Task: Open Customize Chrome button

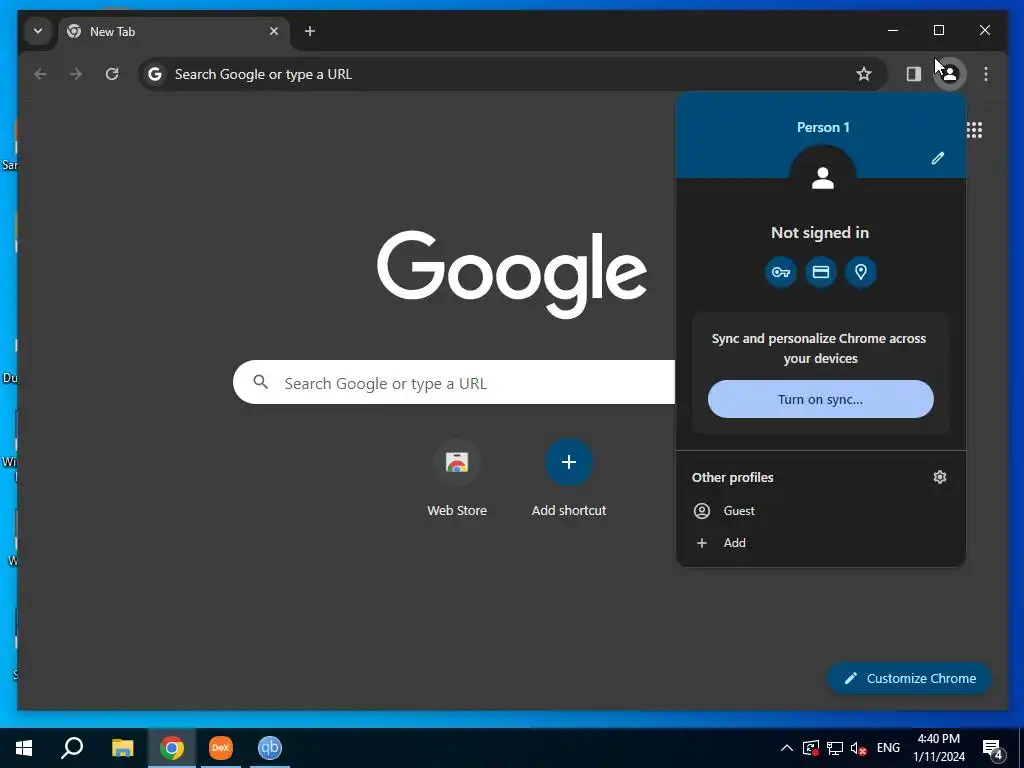Action: click(910, 679)
